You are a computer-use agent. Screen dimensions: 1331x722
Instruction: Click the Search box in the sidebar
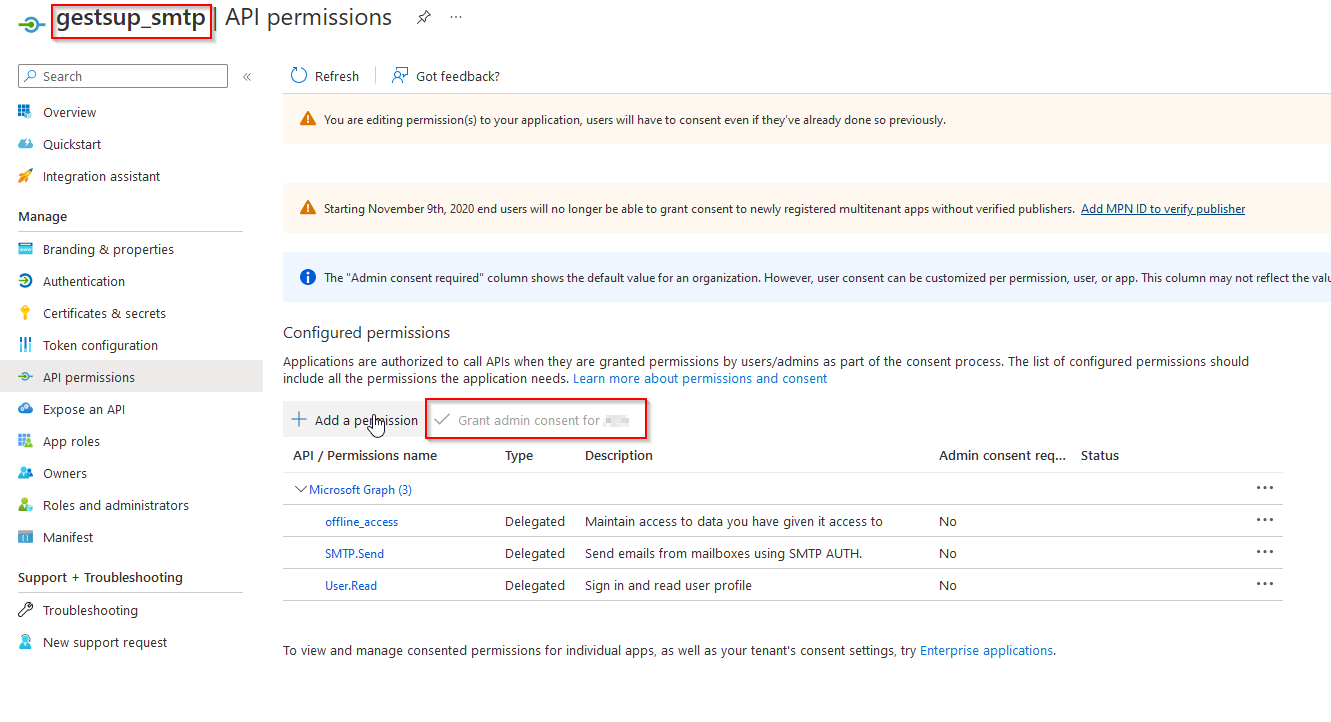pyautogui.click(x=123, y=76)
